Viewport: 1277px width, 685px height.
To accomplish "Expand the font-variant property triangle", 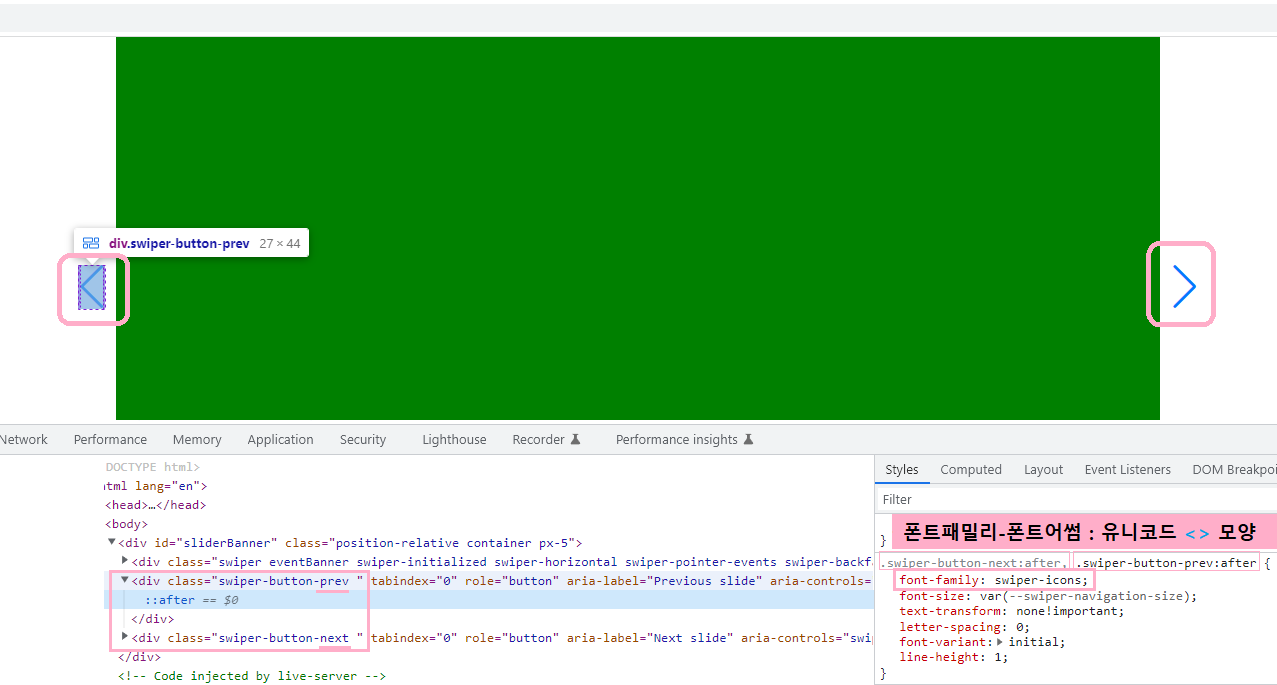I will pyautogui.click(x=1000, y=642).
